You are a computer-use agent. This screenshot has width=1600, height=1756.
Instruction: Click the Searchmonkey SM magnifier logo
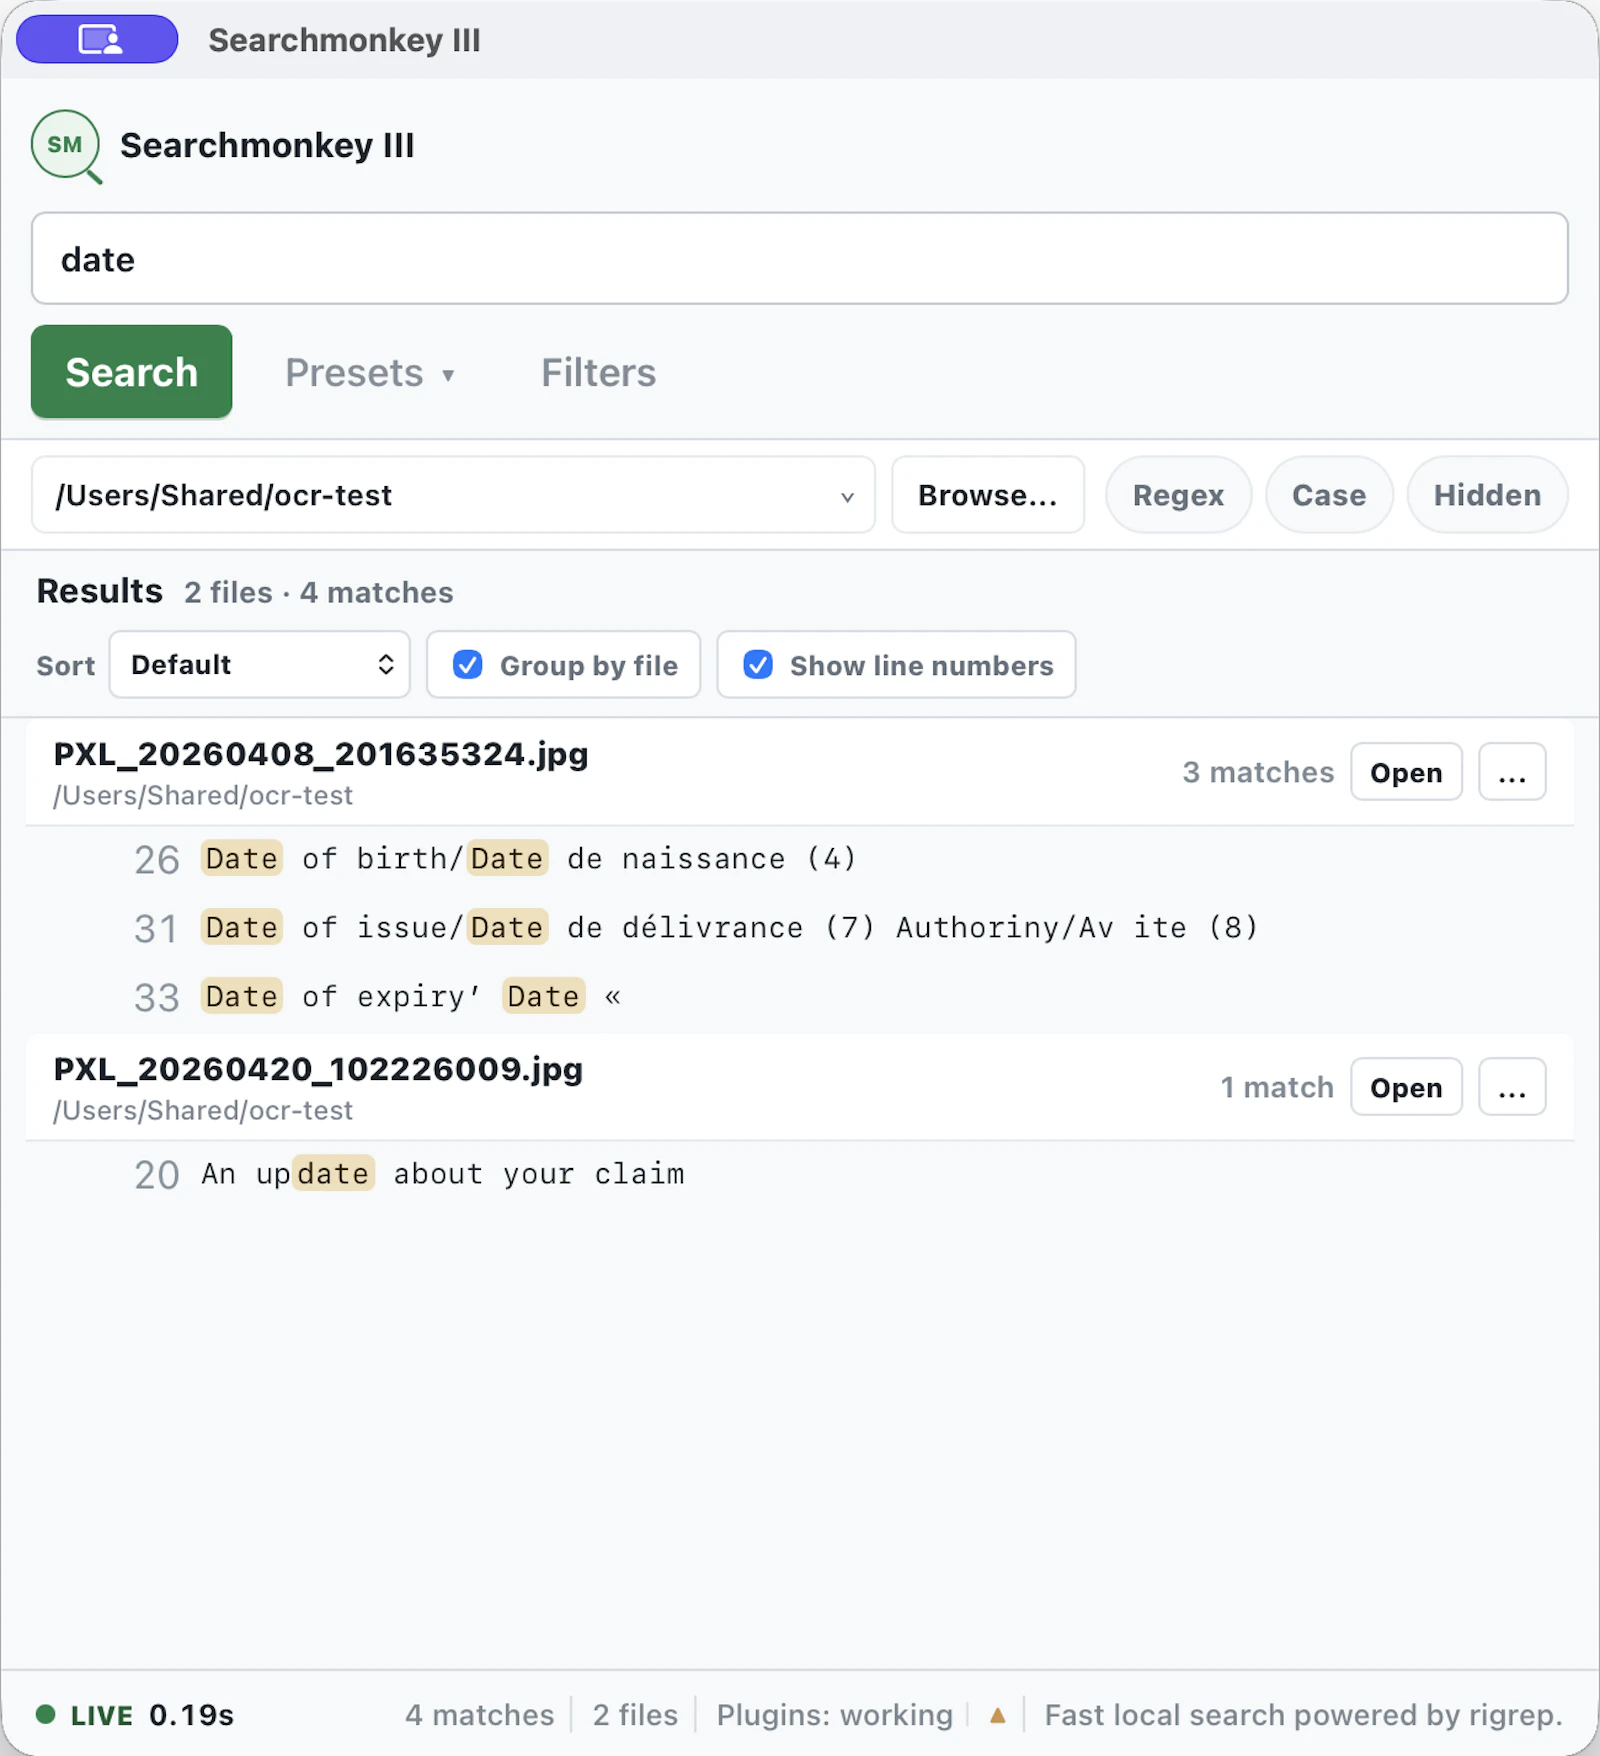coord(66,147)
